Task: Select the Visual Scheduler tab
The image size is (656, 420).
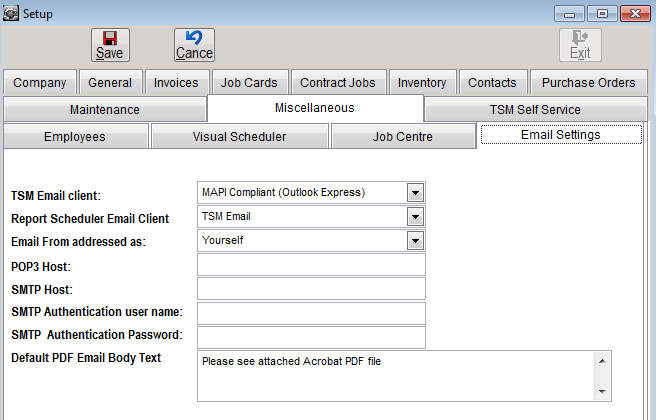Action: [x=238, y=137]
